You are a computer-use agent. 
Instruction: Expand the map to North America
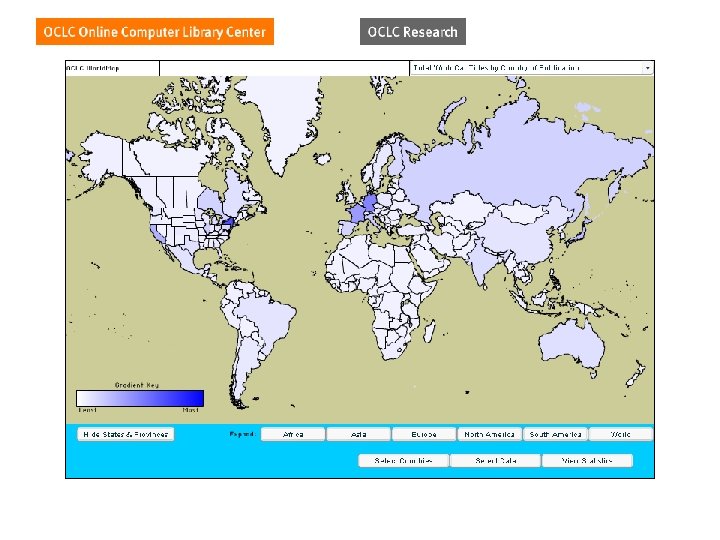tap(489, 434)
